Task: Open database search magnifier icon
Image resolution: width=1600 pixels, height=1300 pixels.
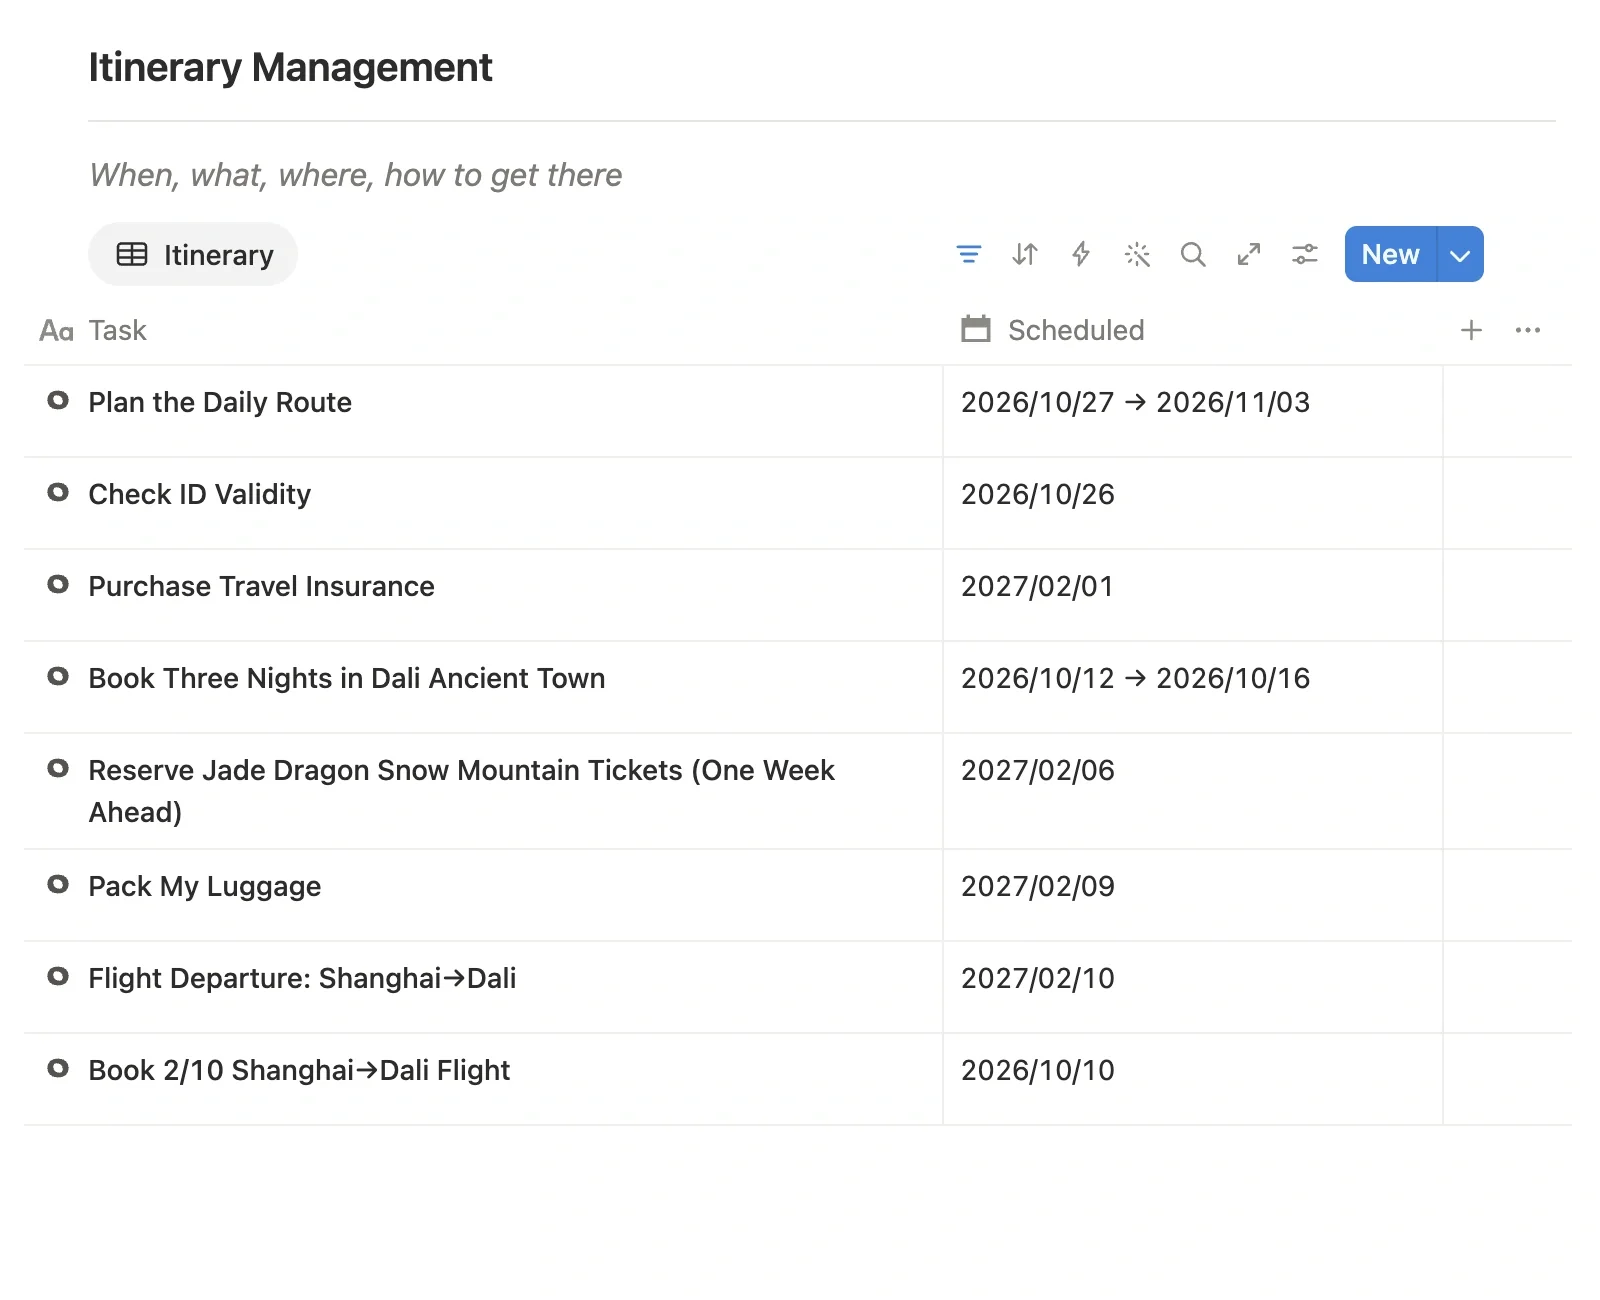Action: tap(1193, 254)
